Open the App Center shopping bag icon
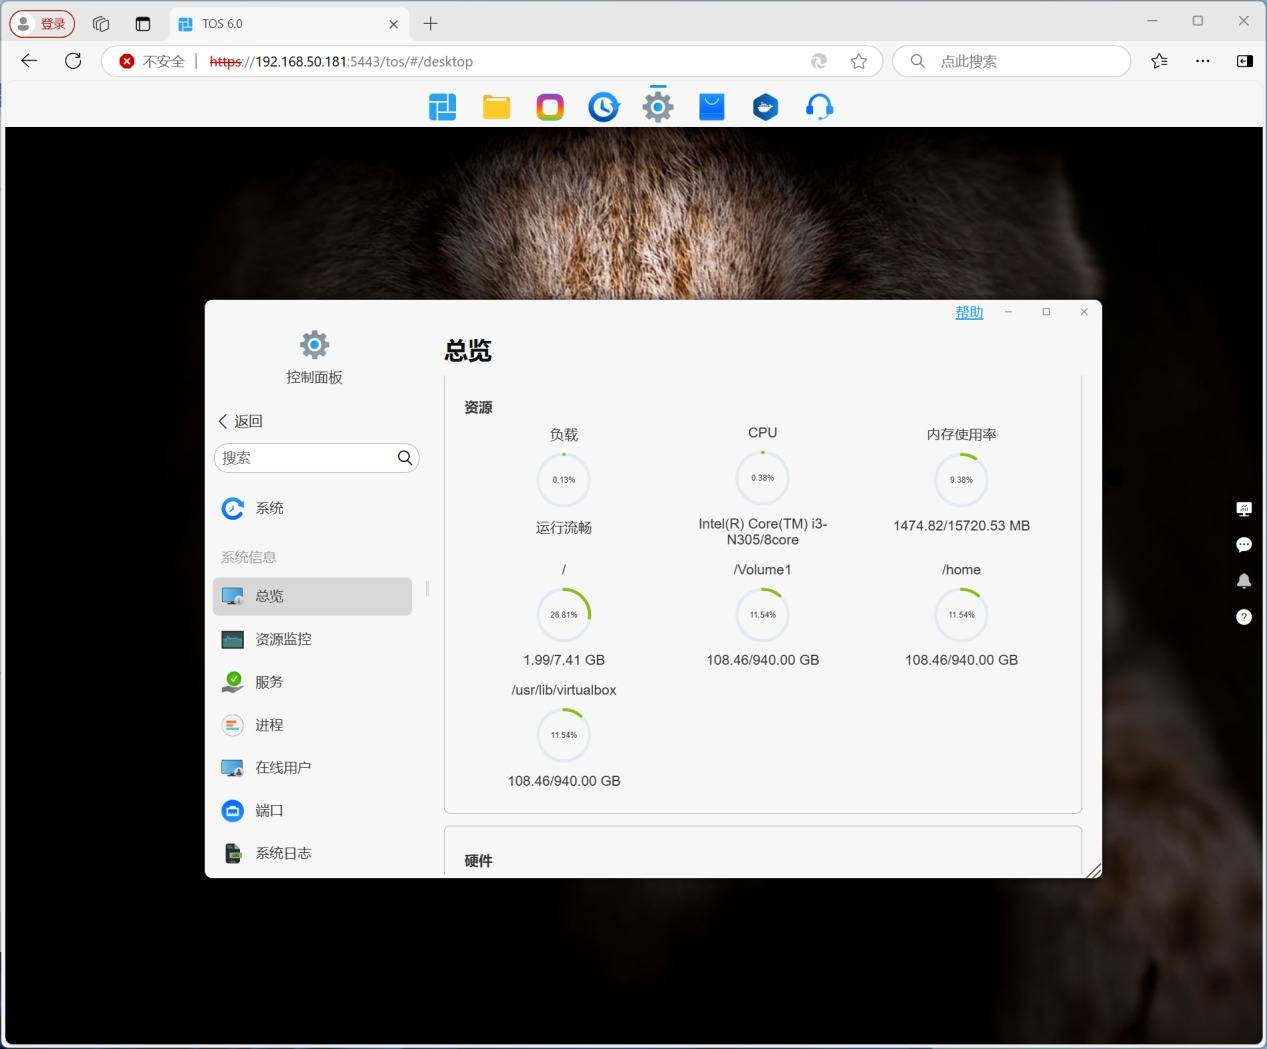Viewport: 1267px width, 1049px height. tap(711, 107)
